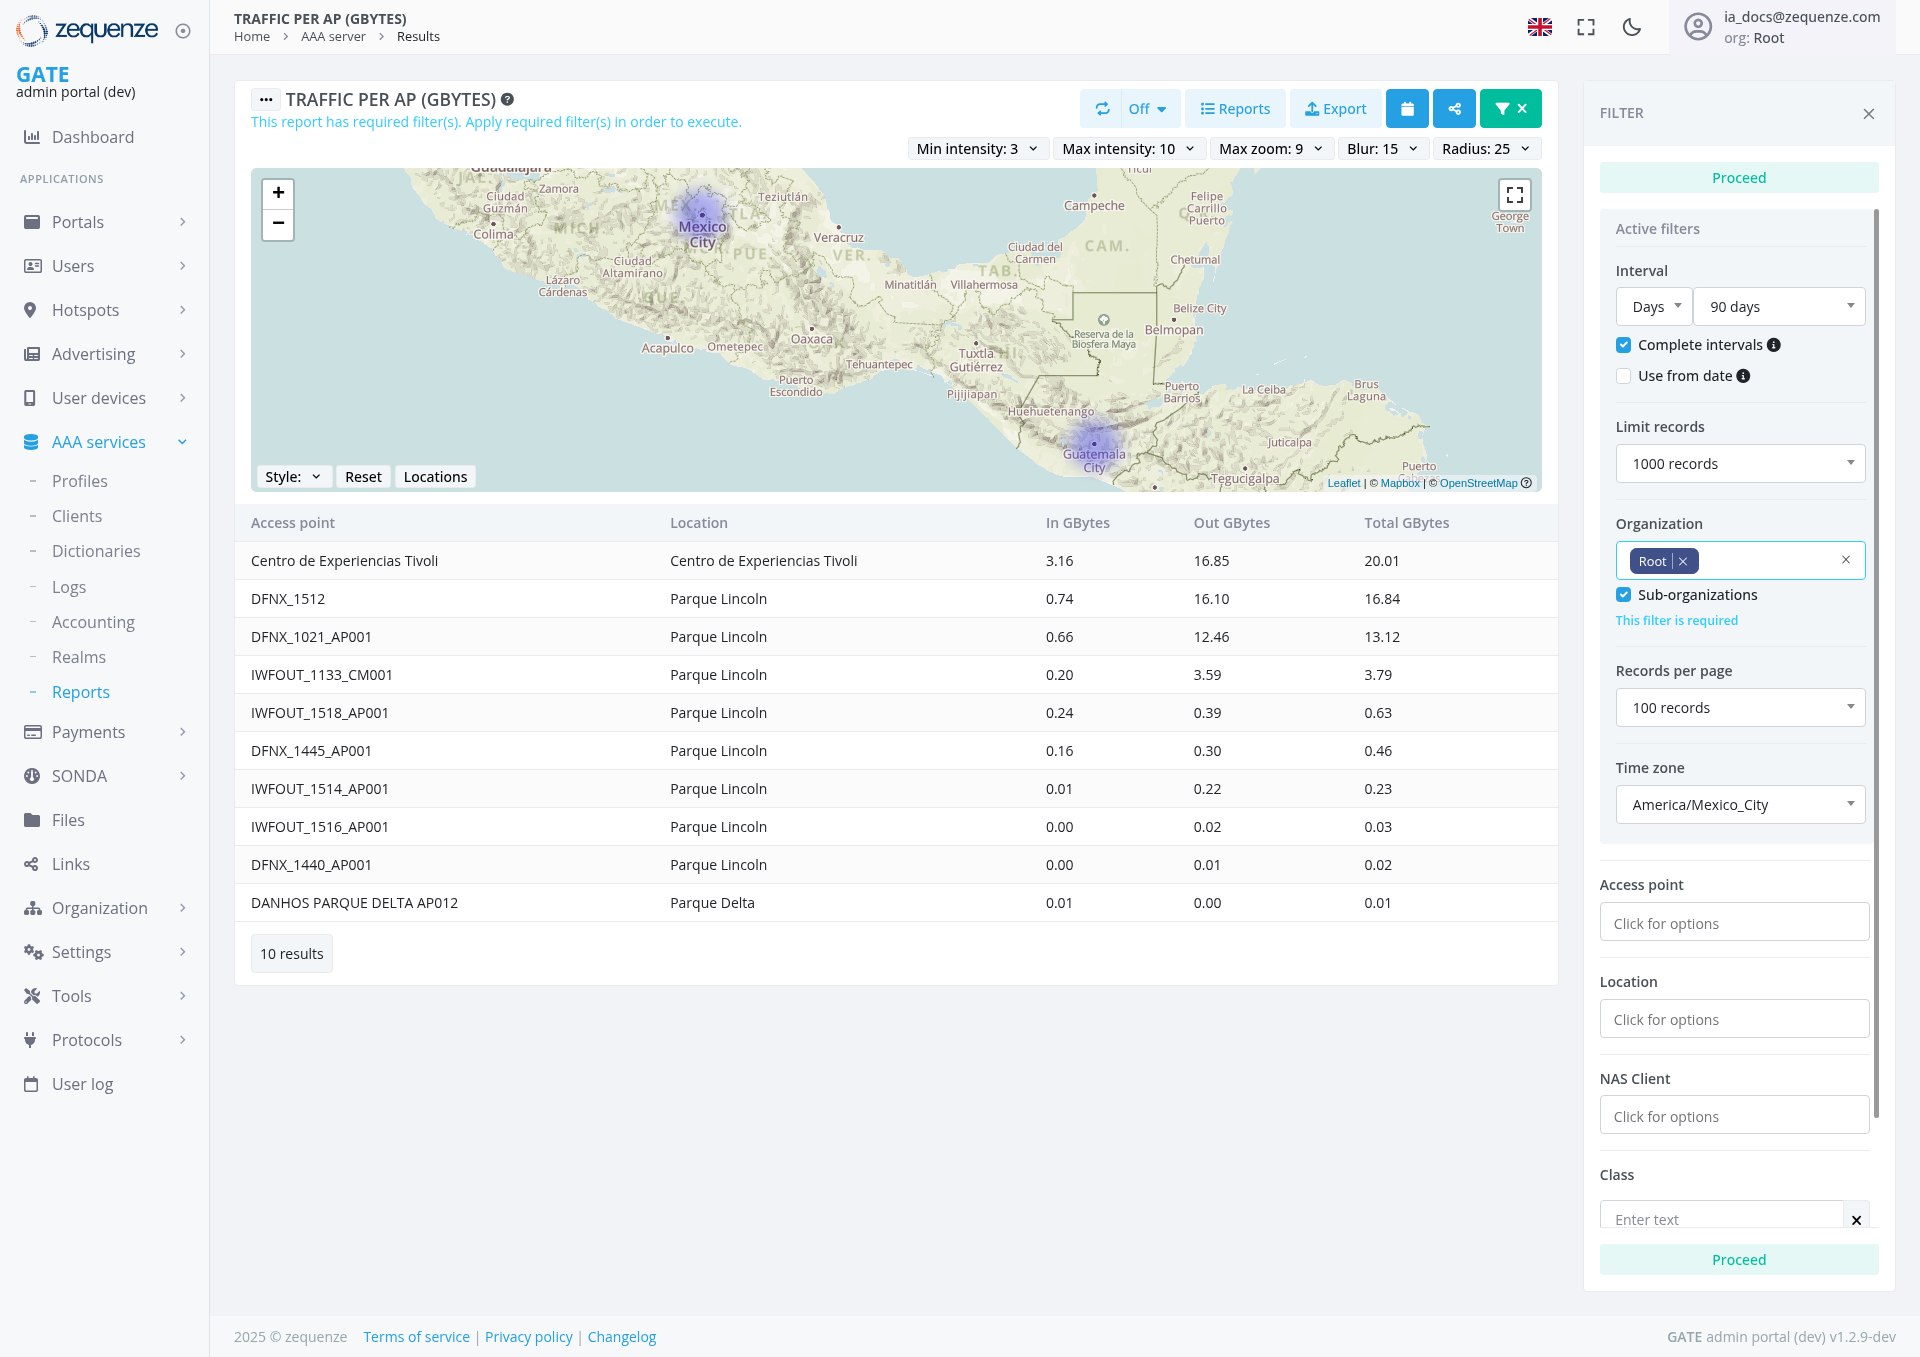Toggle Sub-organizations checkbox
The image size is (1920, 1357).
tap(1624, 595)
